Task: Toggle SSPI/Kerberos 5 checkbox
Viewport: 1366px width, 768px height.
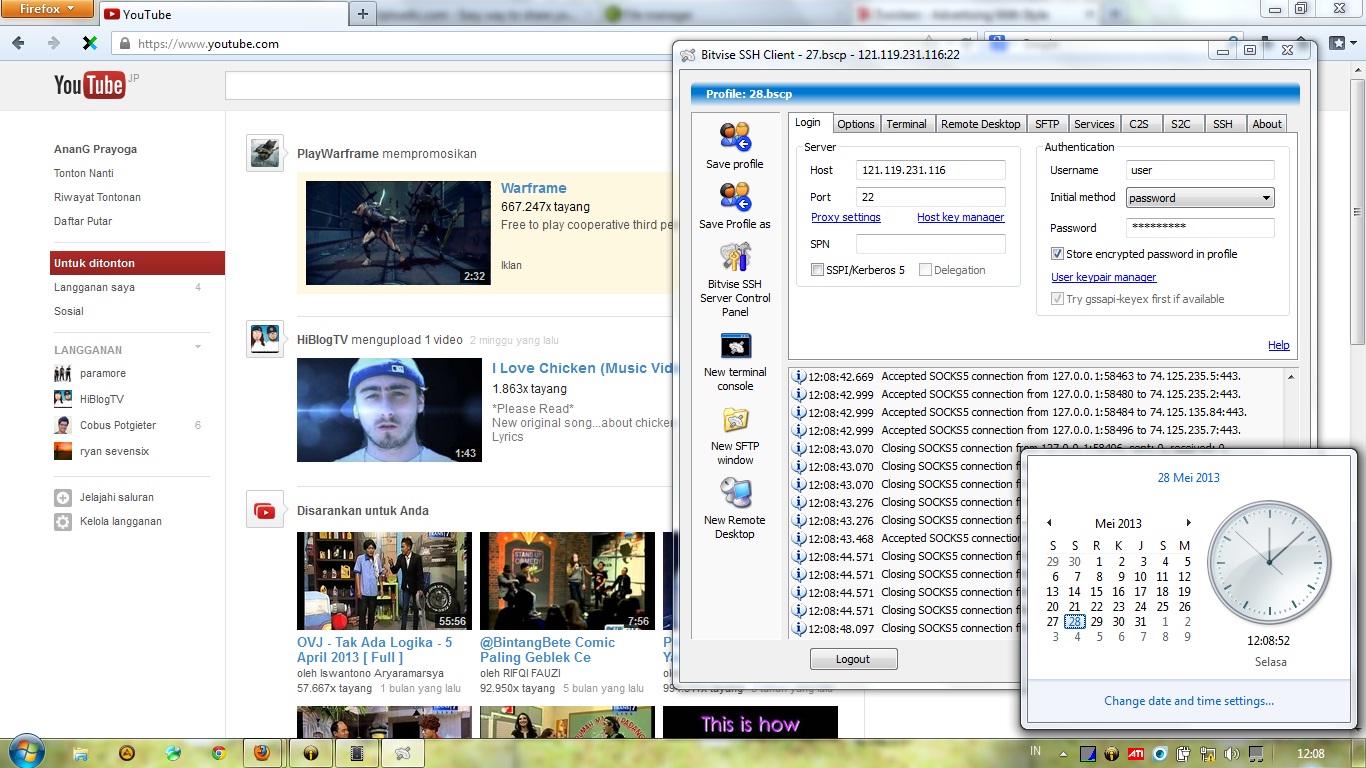Action: (x=817, y=270)
